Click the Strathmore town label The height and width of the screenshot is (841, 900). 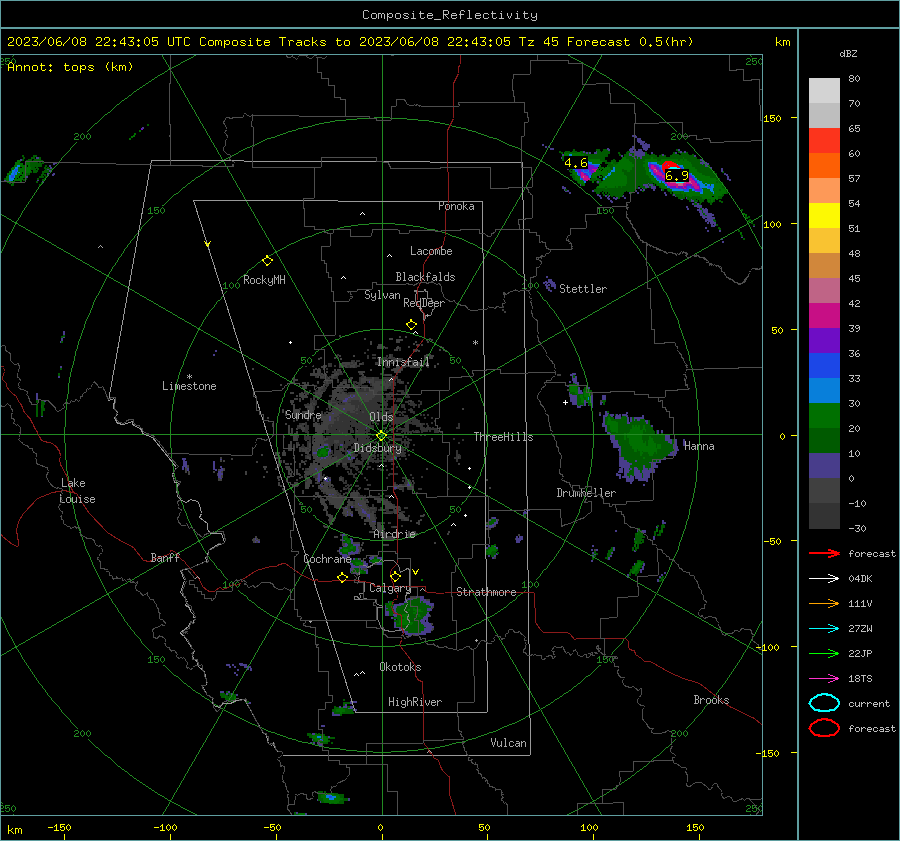[486, 592]
